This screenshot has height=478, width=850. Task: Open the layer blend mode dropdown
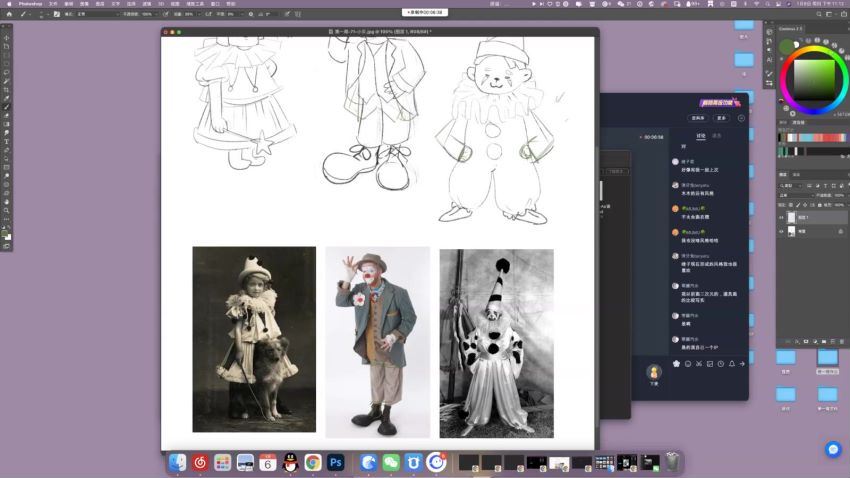pos(797,196)
